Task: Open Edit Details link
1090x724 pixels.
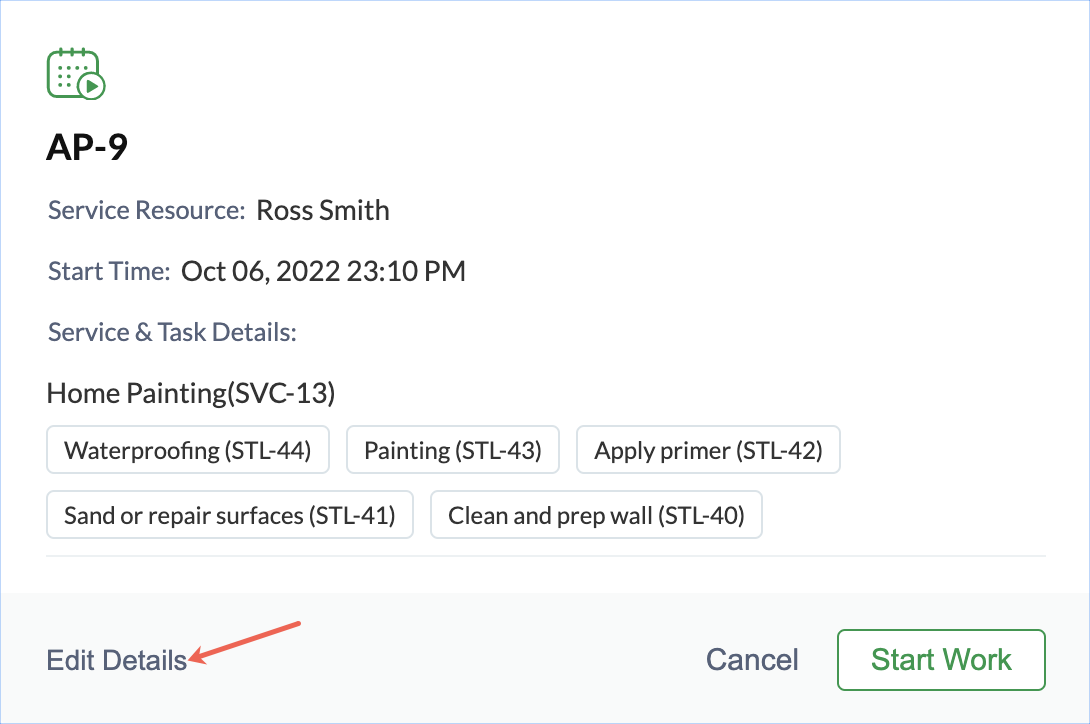Action: [117, 660]
